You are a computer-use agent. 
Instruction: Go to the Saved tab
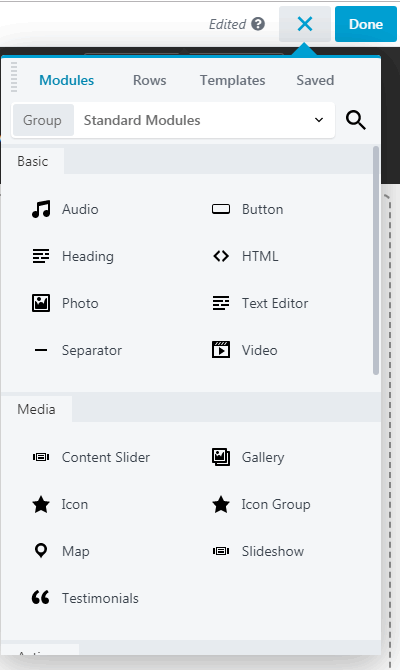315,80
